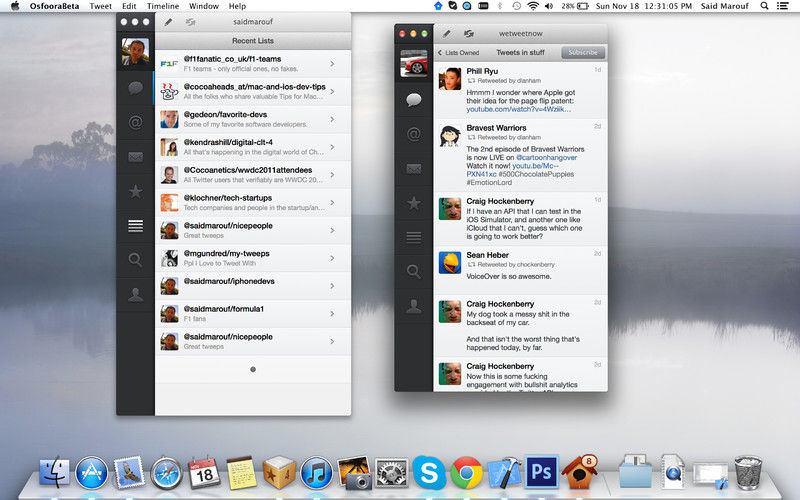This screenshot has width=800, height=500.
Task: Expand @cocoaheads_at/mac-and-ios-dev-tips chevron
Action: click(332, 91)
